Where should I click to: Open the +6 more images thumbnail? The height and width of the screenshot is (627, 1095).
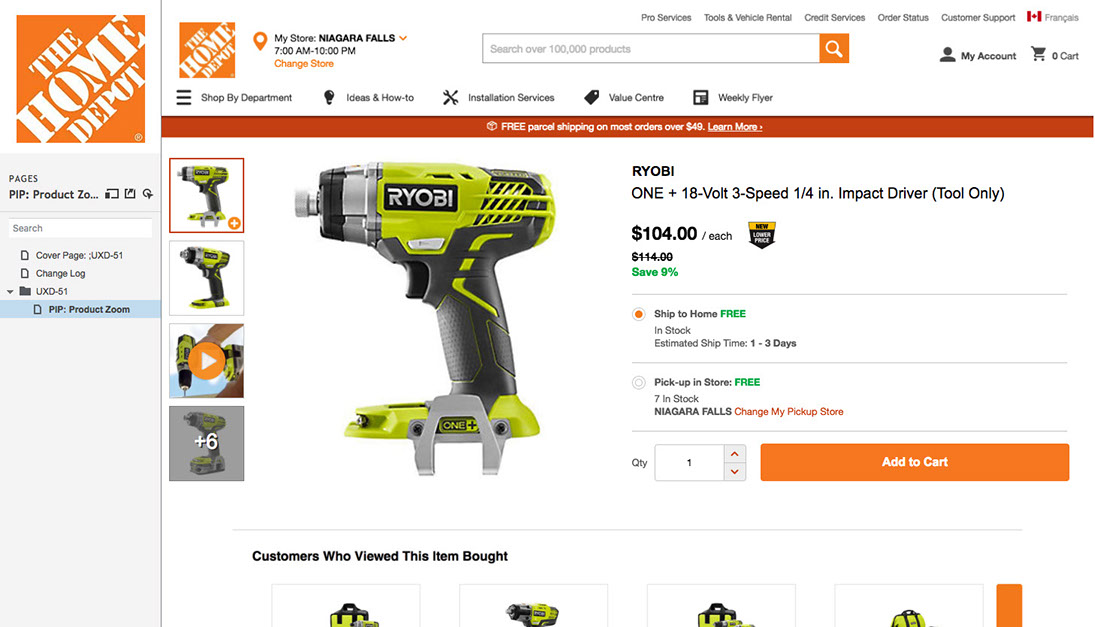pos(207,443)
